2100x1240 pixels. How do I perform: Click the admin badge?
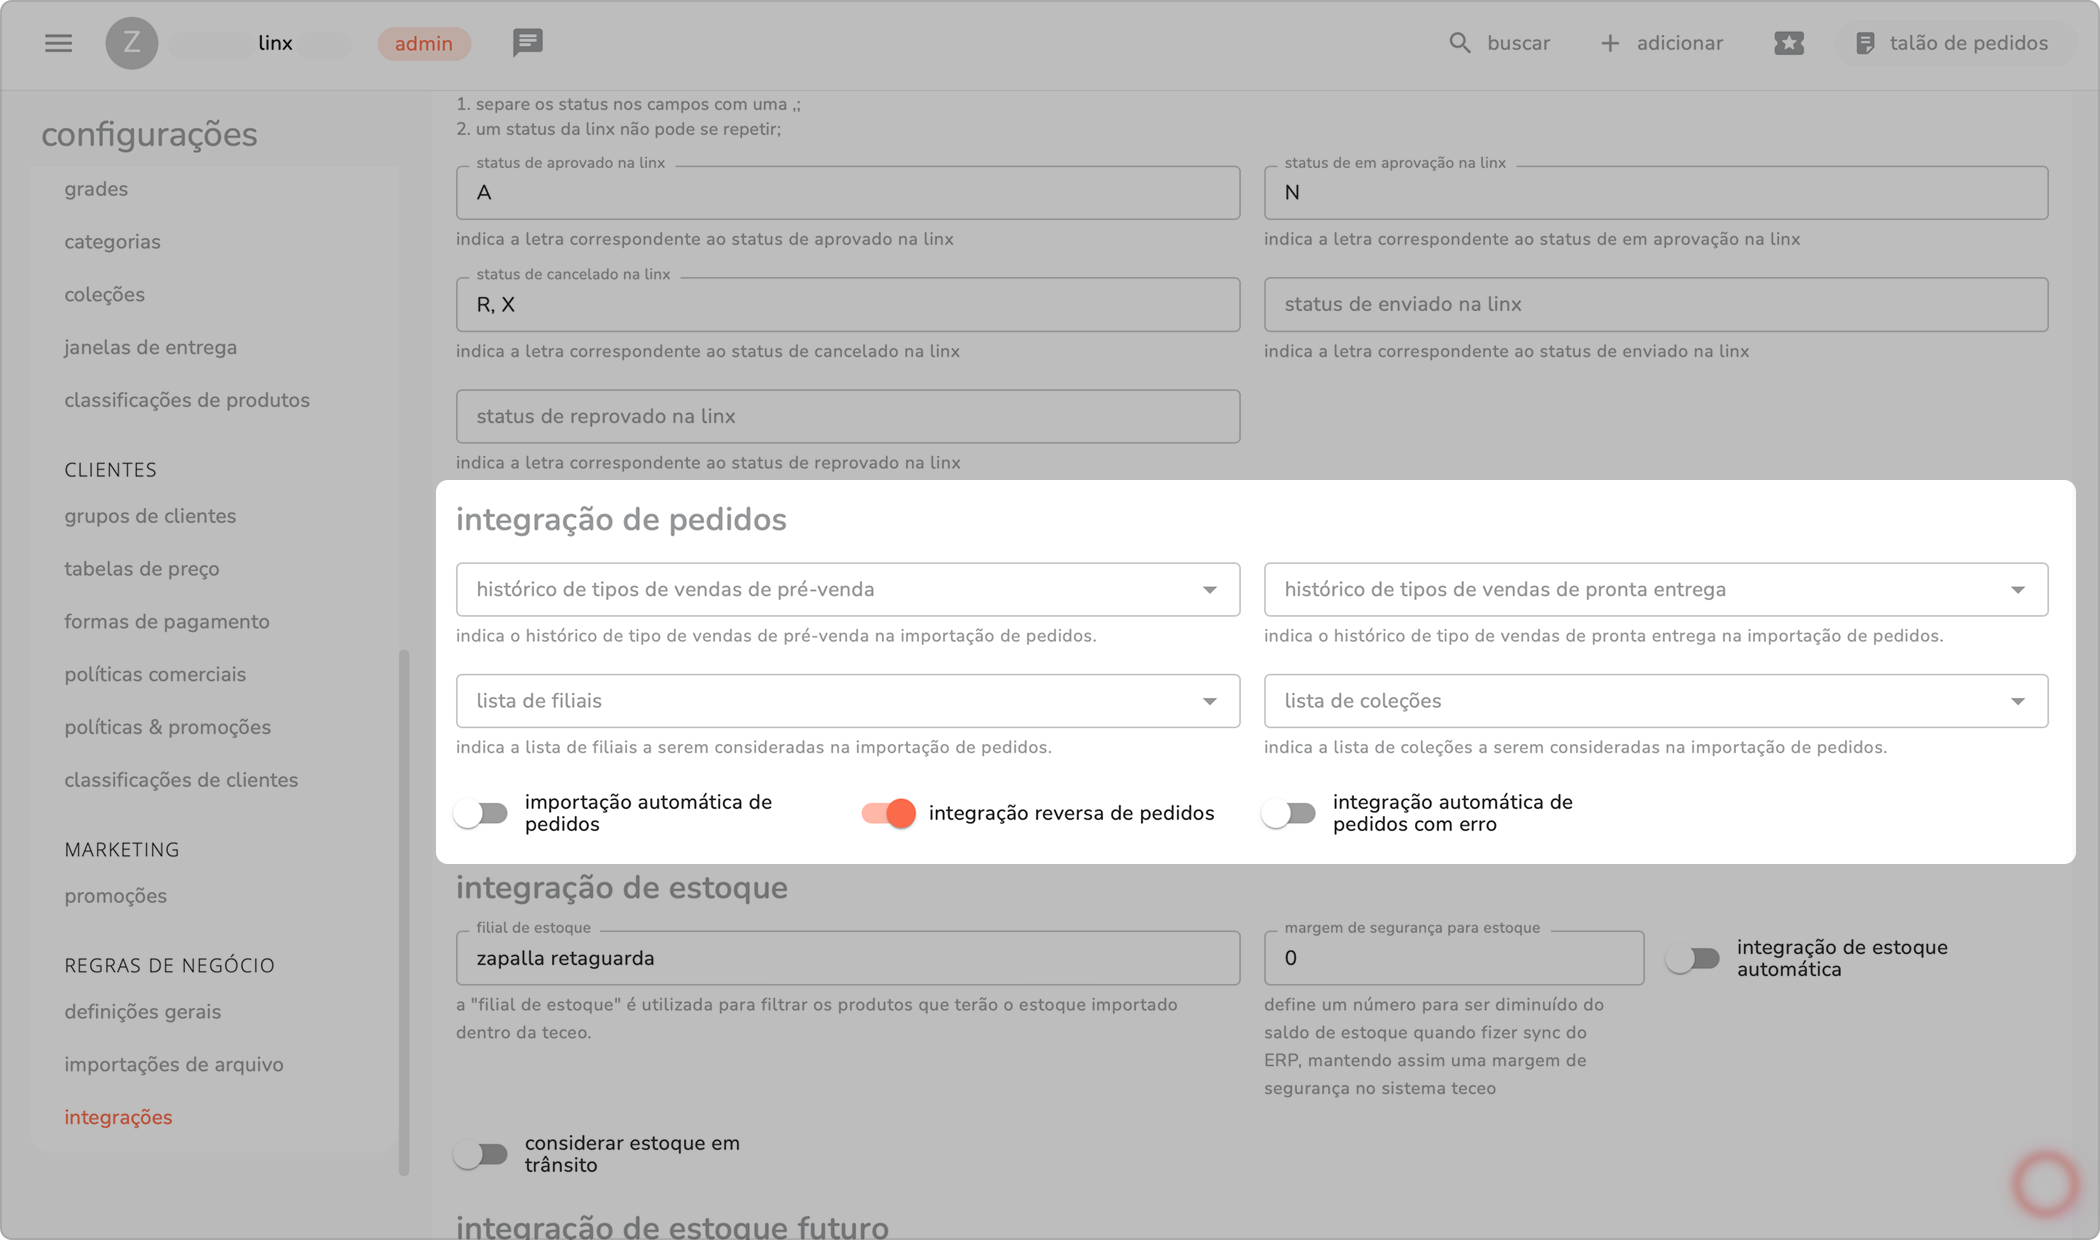pos(423,43)
